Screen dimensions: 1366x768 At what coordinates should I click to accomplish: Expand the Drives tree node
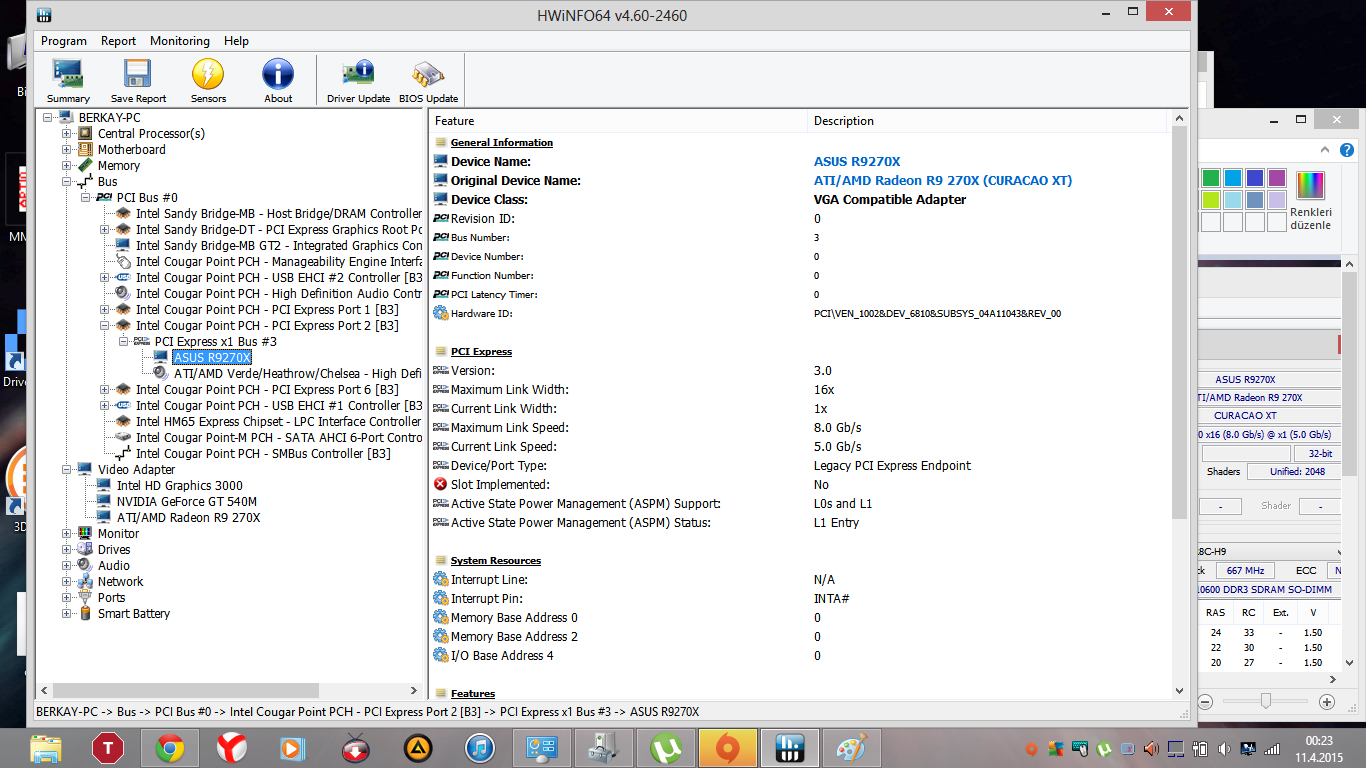pyautogui.click(x=67, y=550)
